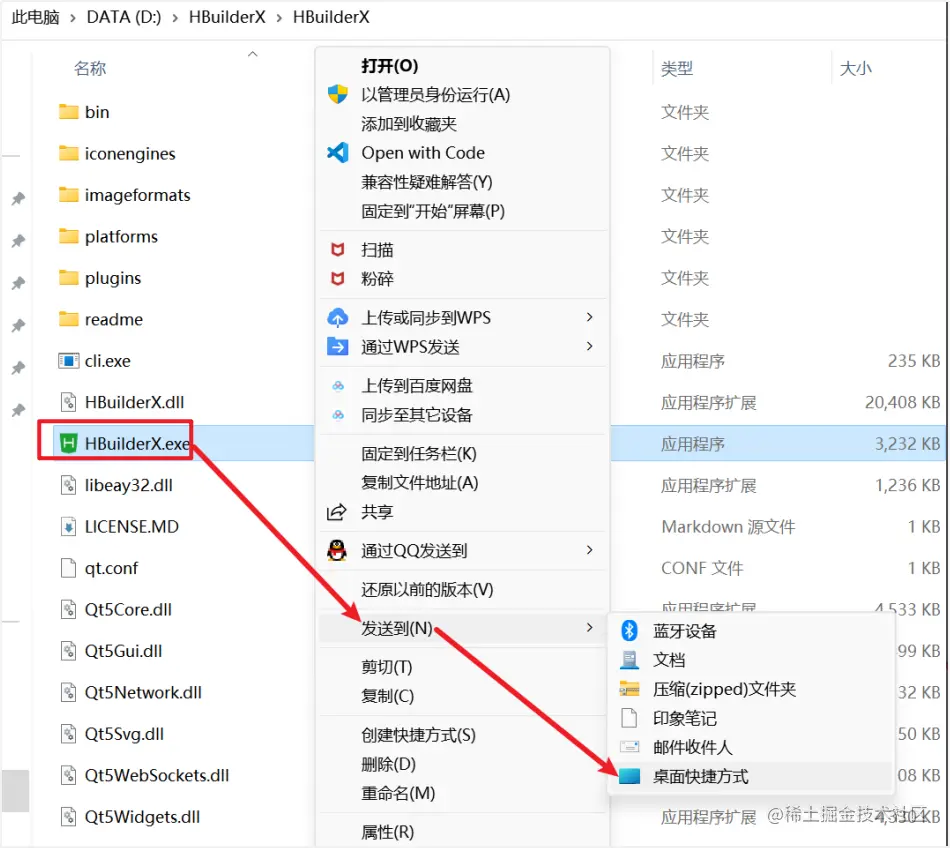Expand the 发送到(N) submenu arrow
Viewport: 951px width, 848px height.
(x=590, y=628)
